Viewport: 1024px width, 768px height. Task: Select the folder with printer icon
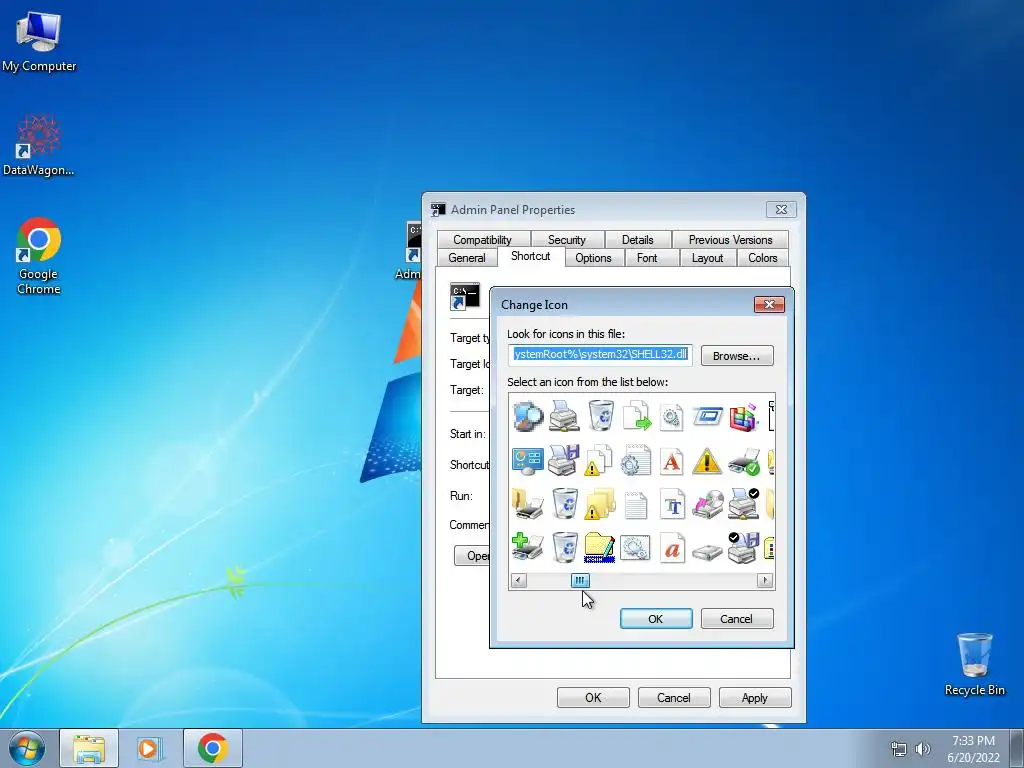[x=528, y=504]
